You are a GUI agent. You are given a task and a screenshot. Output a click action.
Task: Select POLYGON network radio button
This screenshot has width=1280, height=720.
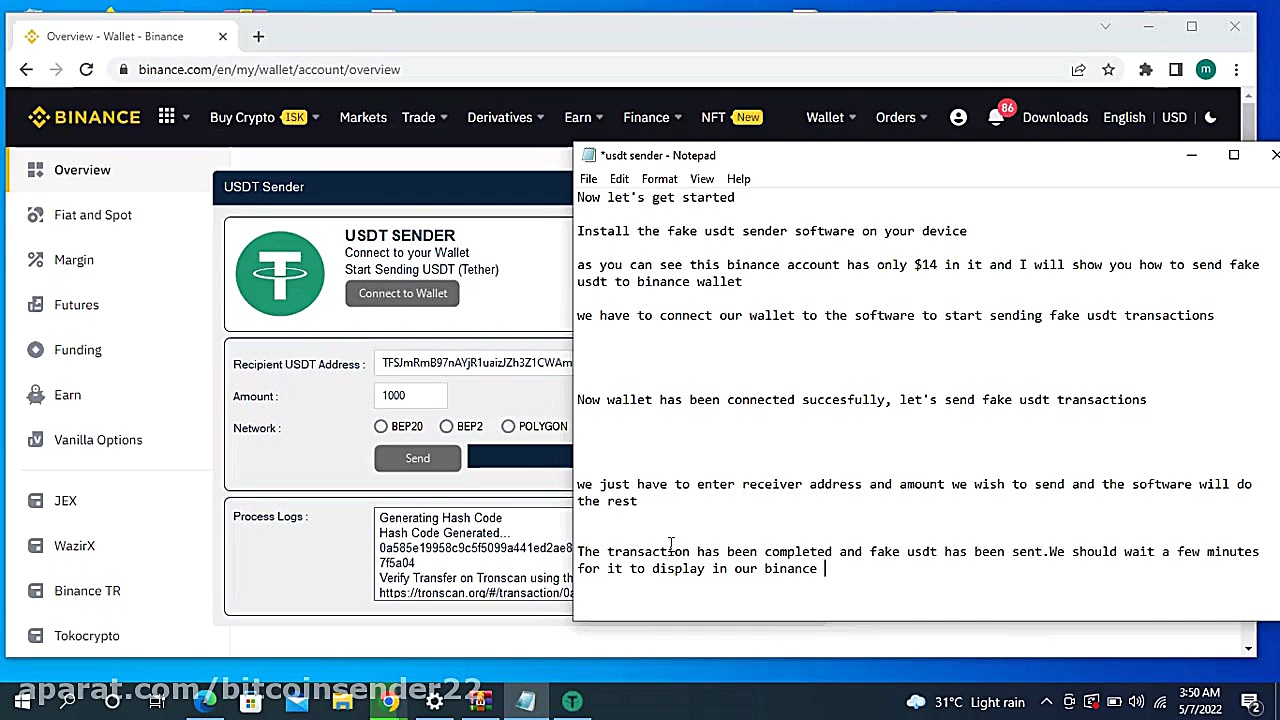508,427
